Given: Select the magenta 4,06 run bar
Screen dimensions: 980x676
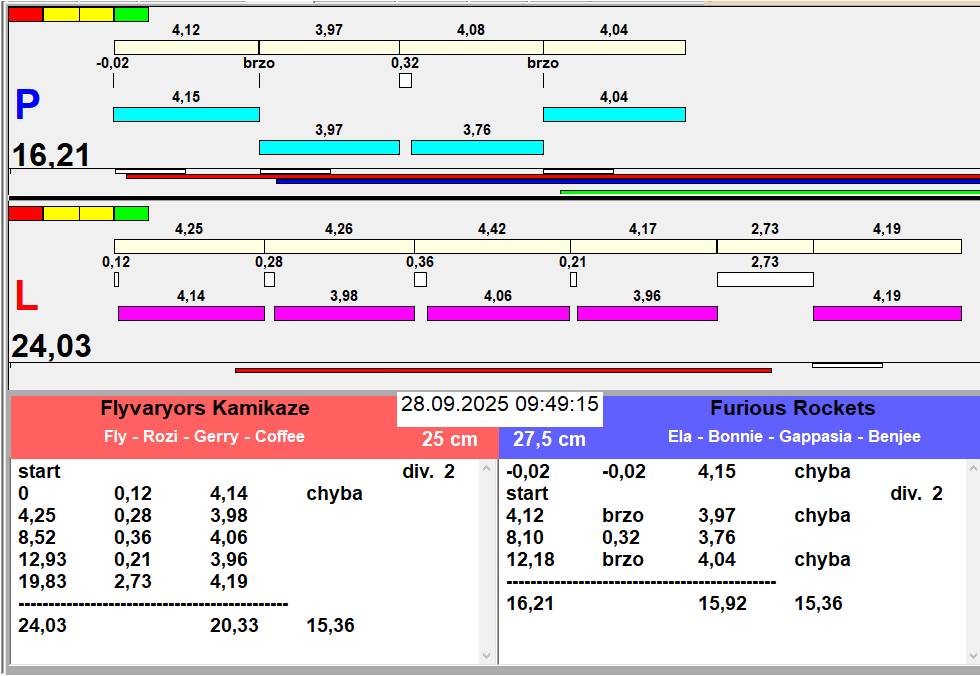Looking at the screenshot, I should tap(498, 314).
